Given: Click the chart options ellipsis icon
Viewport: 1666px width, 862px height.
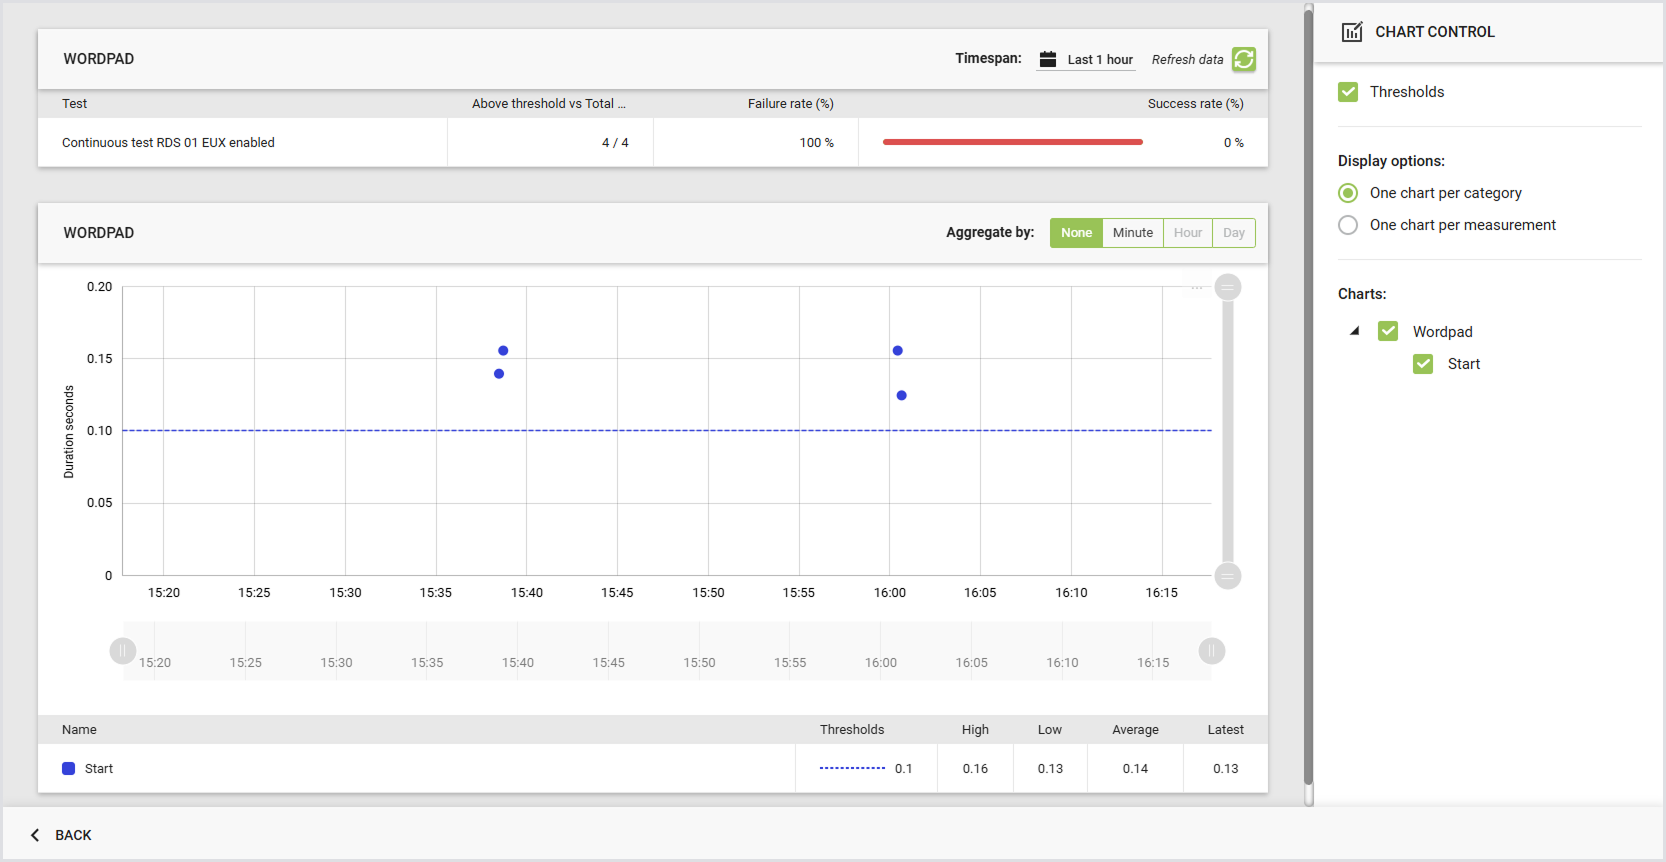Looking at the screenshot, I should coord(1197,288).
